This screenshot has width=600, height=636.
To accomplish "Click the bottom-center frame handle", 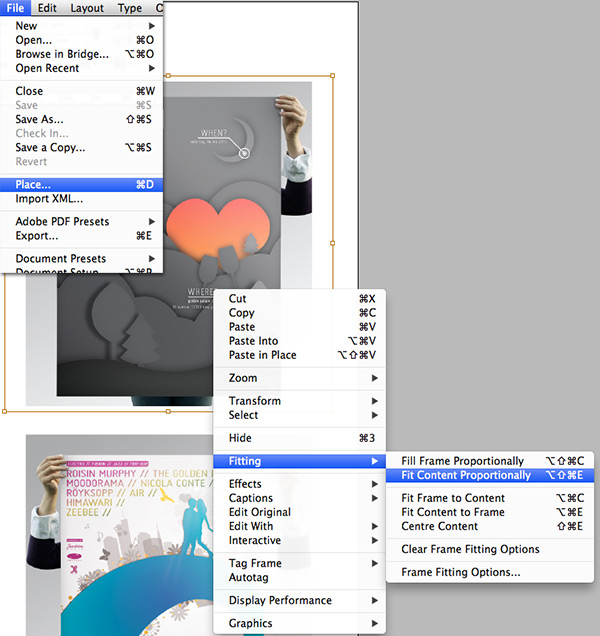I will pyautogui.click(x=168, y=411).
